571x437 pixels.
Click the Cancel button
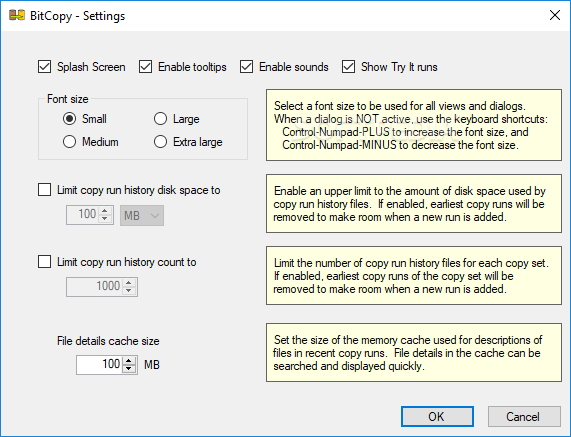point(524,416)
